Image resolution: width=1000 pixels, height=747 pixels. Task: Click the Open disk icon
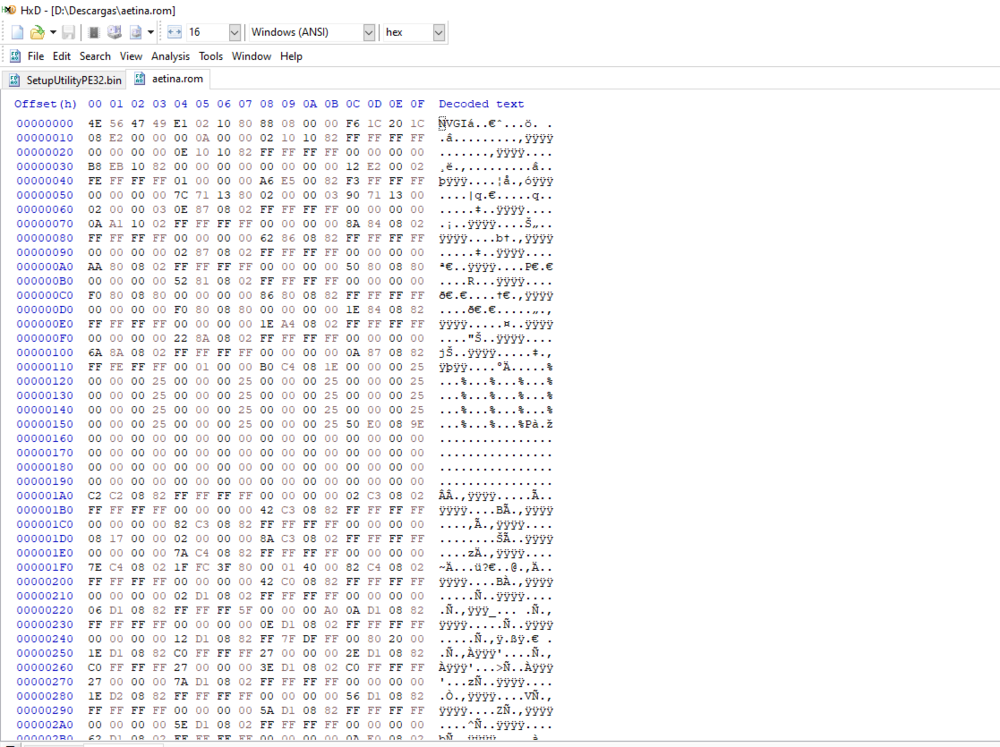tap(114, 32)
